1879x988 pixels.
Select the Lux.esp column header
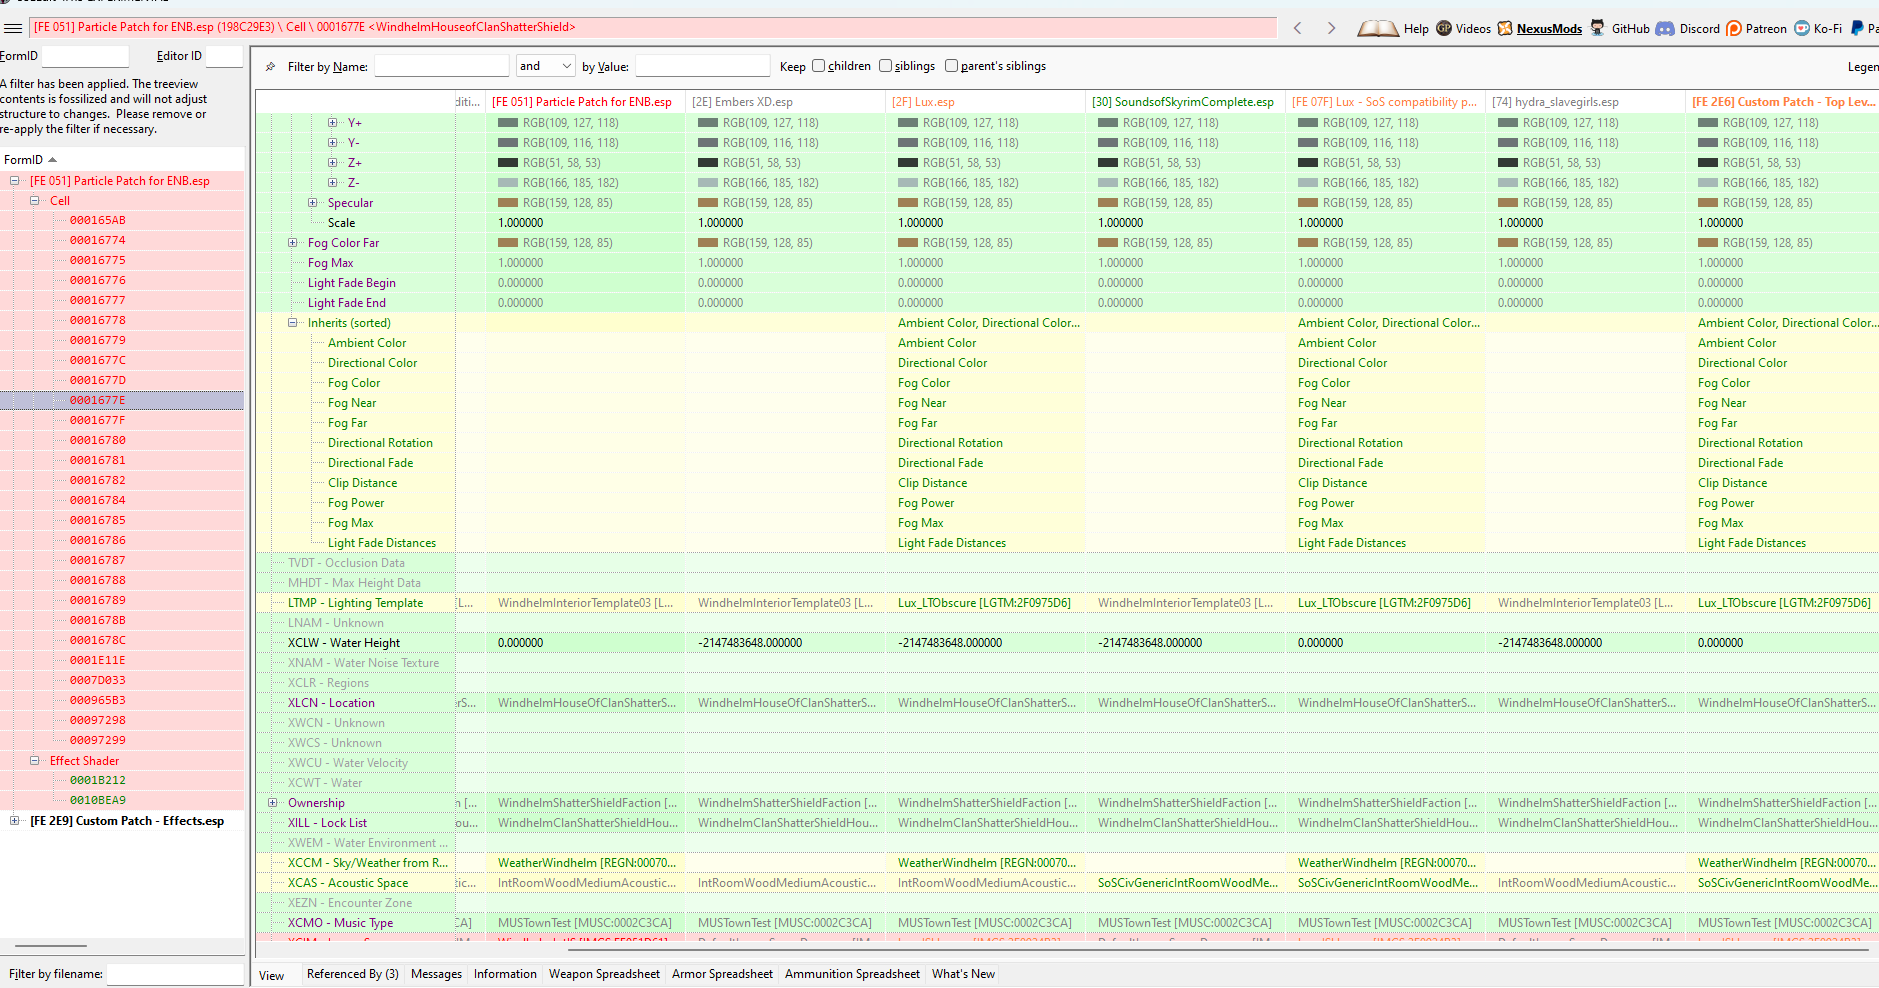[x=985, y=102]
